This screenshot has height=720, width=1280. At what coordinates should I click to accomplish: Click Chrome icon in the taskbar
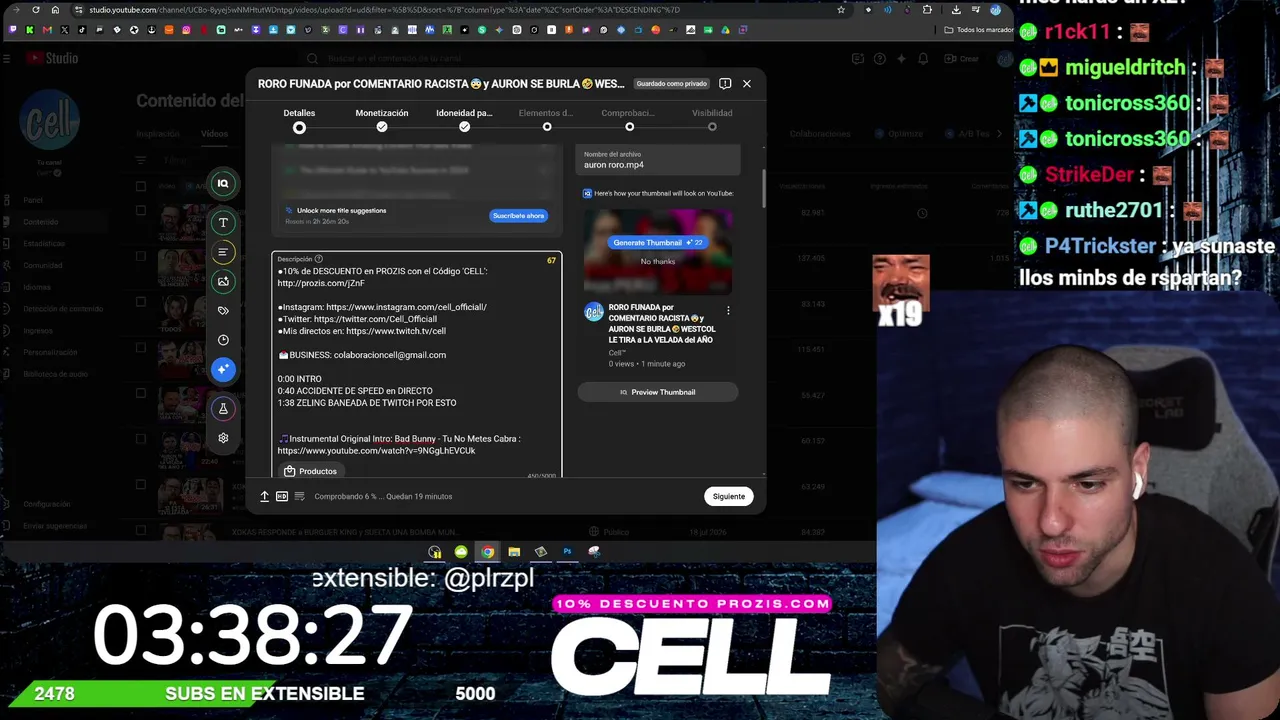pos(487,552)
